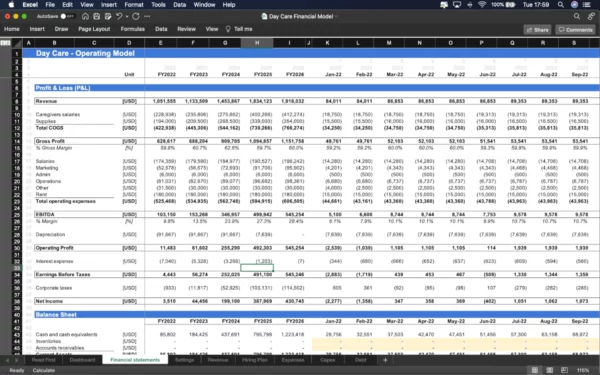The width and height of the screenshot is (600, 375).
Task: Click the previous sheet navigation arrow
Action: pyautogui.click(x=7, y=360)
